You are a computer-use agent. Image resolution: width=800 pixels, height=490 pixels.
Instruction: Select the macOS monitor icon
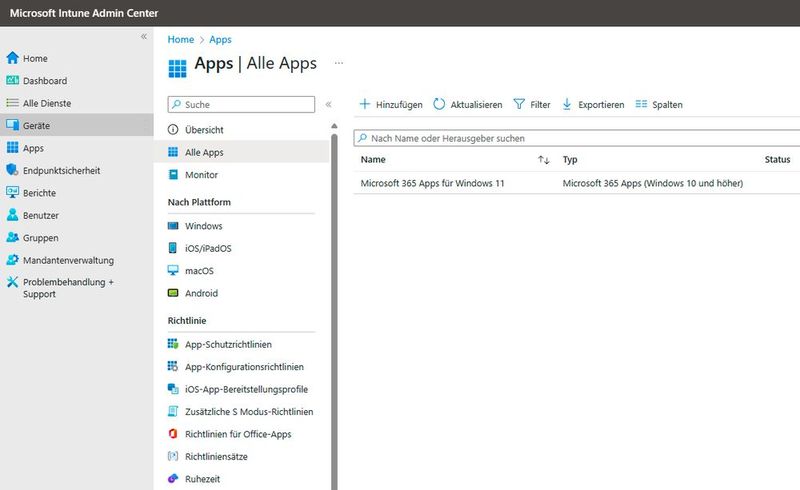(x=173, y=271)
